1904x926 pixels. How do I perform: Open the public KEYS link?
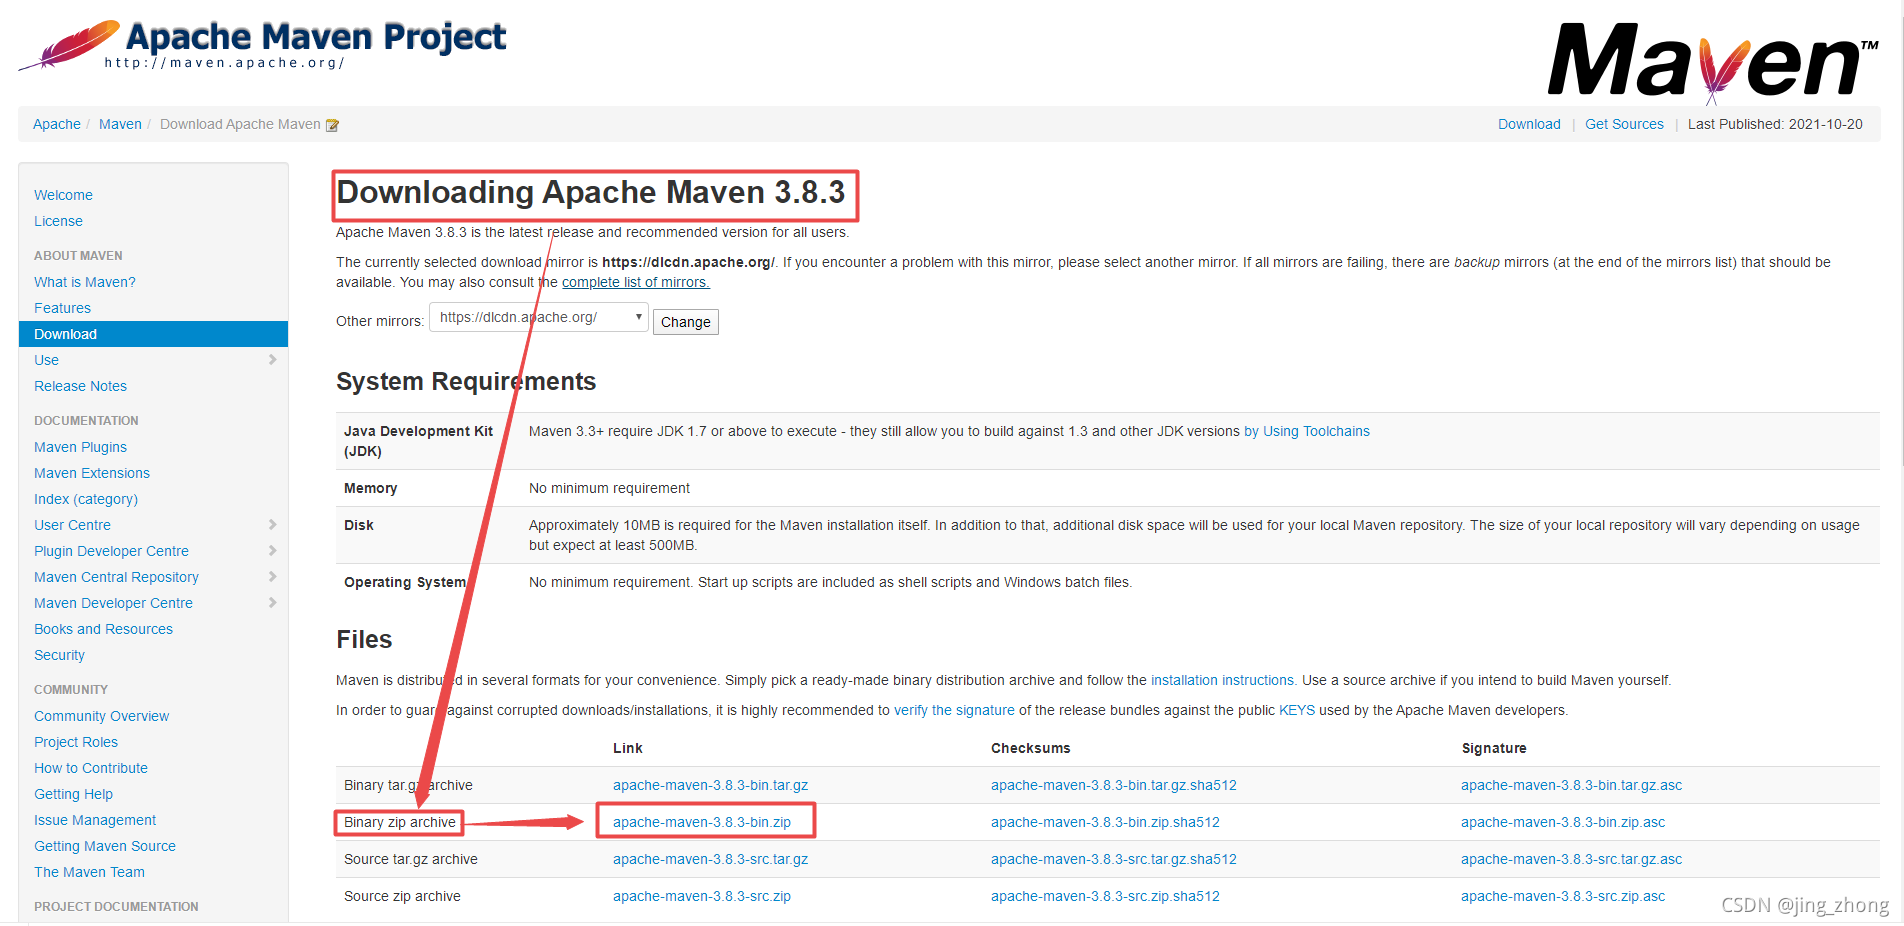[x=1297, y=710]
